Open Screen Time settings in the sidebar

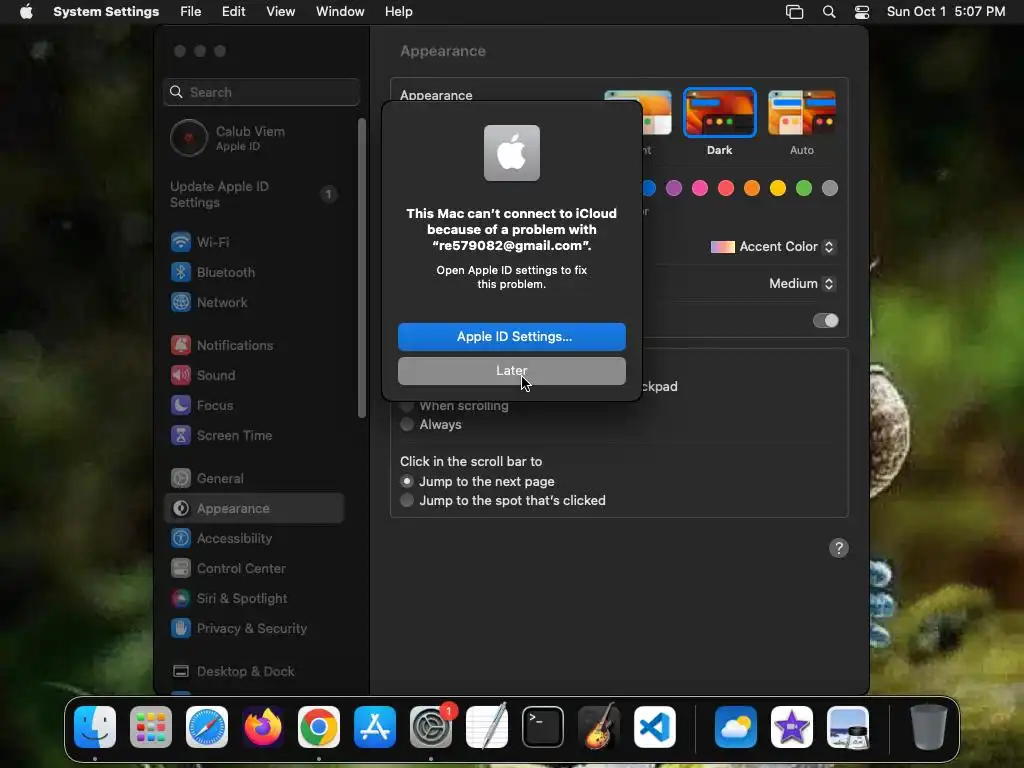tap(254, 436)
